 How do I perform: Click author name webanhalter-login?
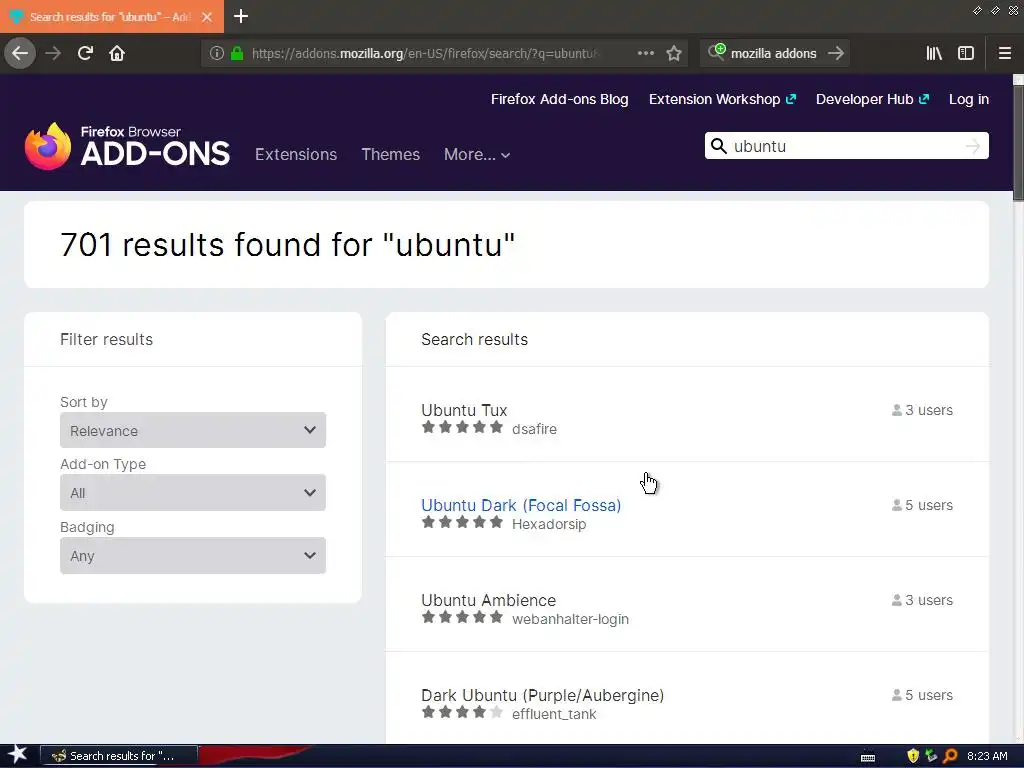pyautogui.click(x=570, y=619)
